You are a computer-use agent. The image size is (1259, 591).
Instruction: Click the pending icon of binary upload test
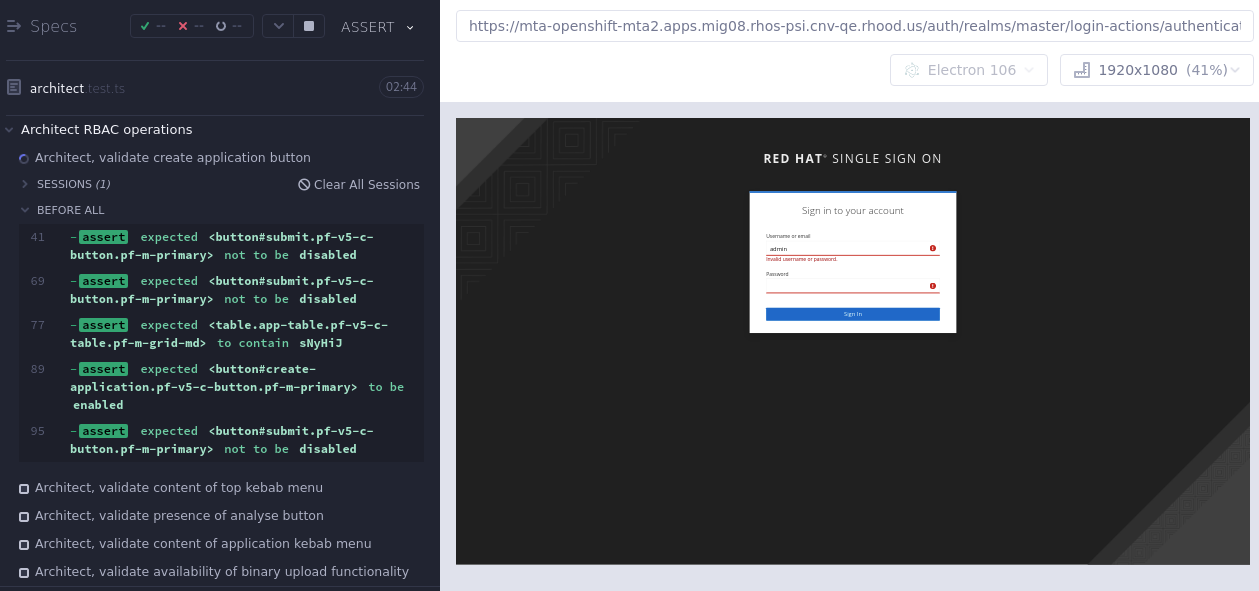click(24, 573)
